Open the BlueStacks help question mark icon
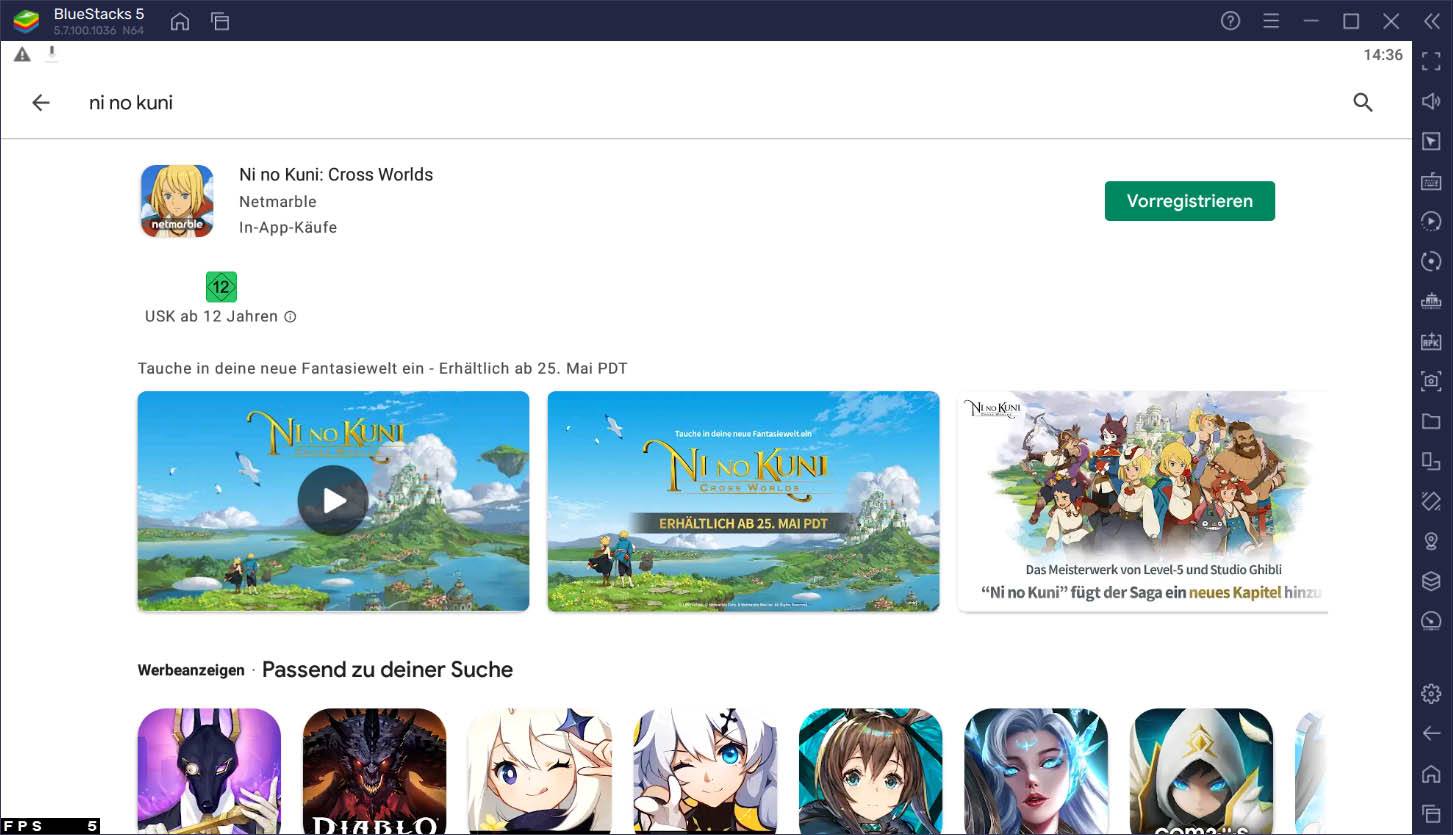The image size is (1453, 835). [1231, 21]
